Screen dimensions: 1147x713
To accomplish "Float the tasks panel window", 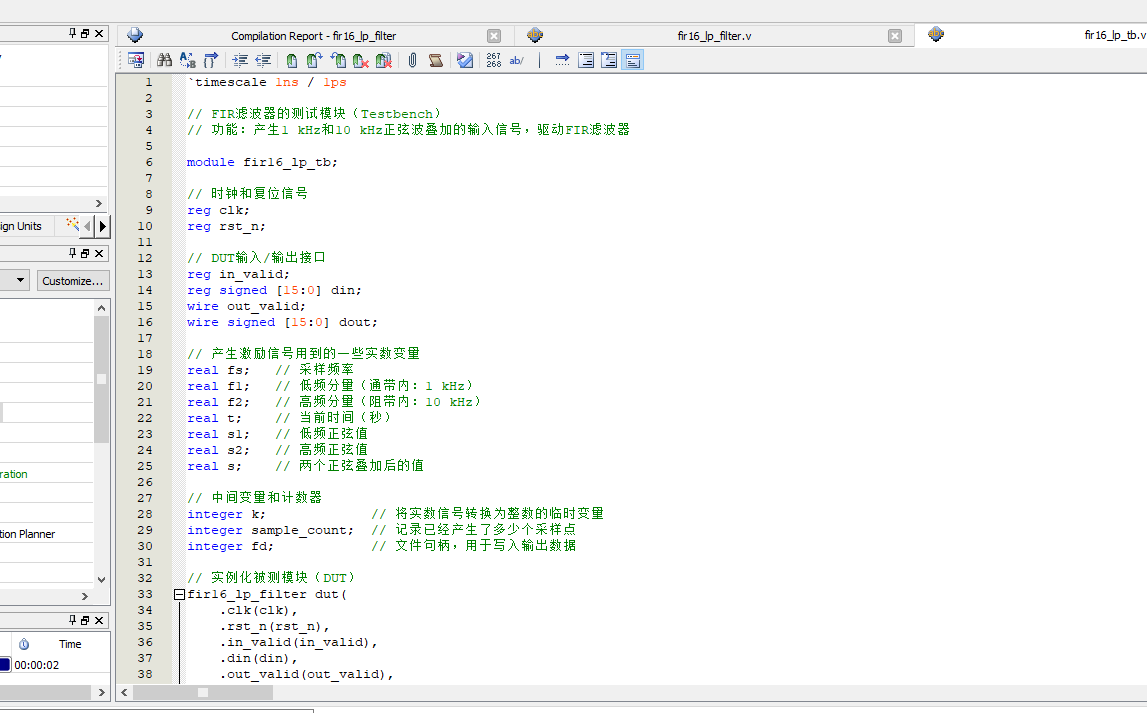I will tap(85, 253).
